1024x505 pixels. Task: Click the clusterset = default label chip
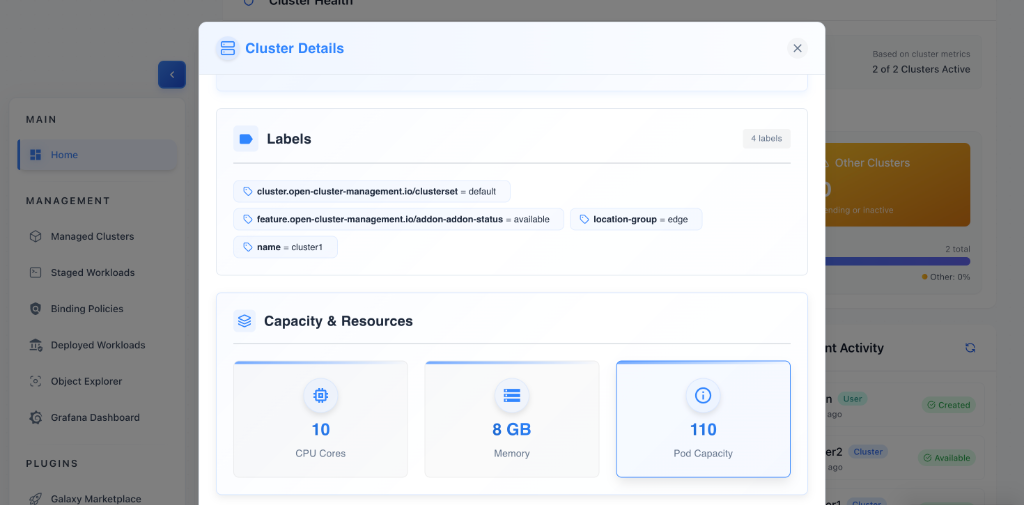372,191
